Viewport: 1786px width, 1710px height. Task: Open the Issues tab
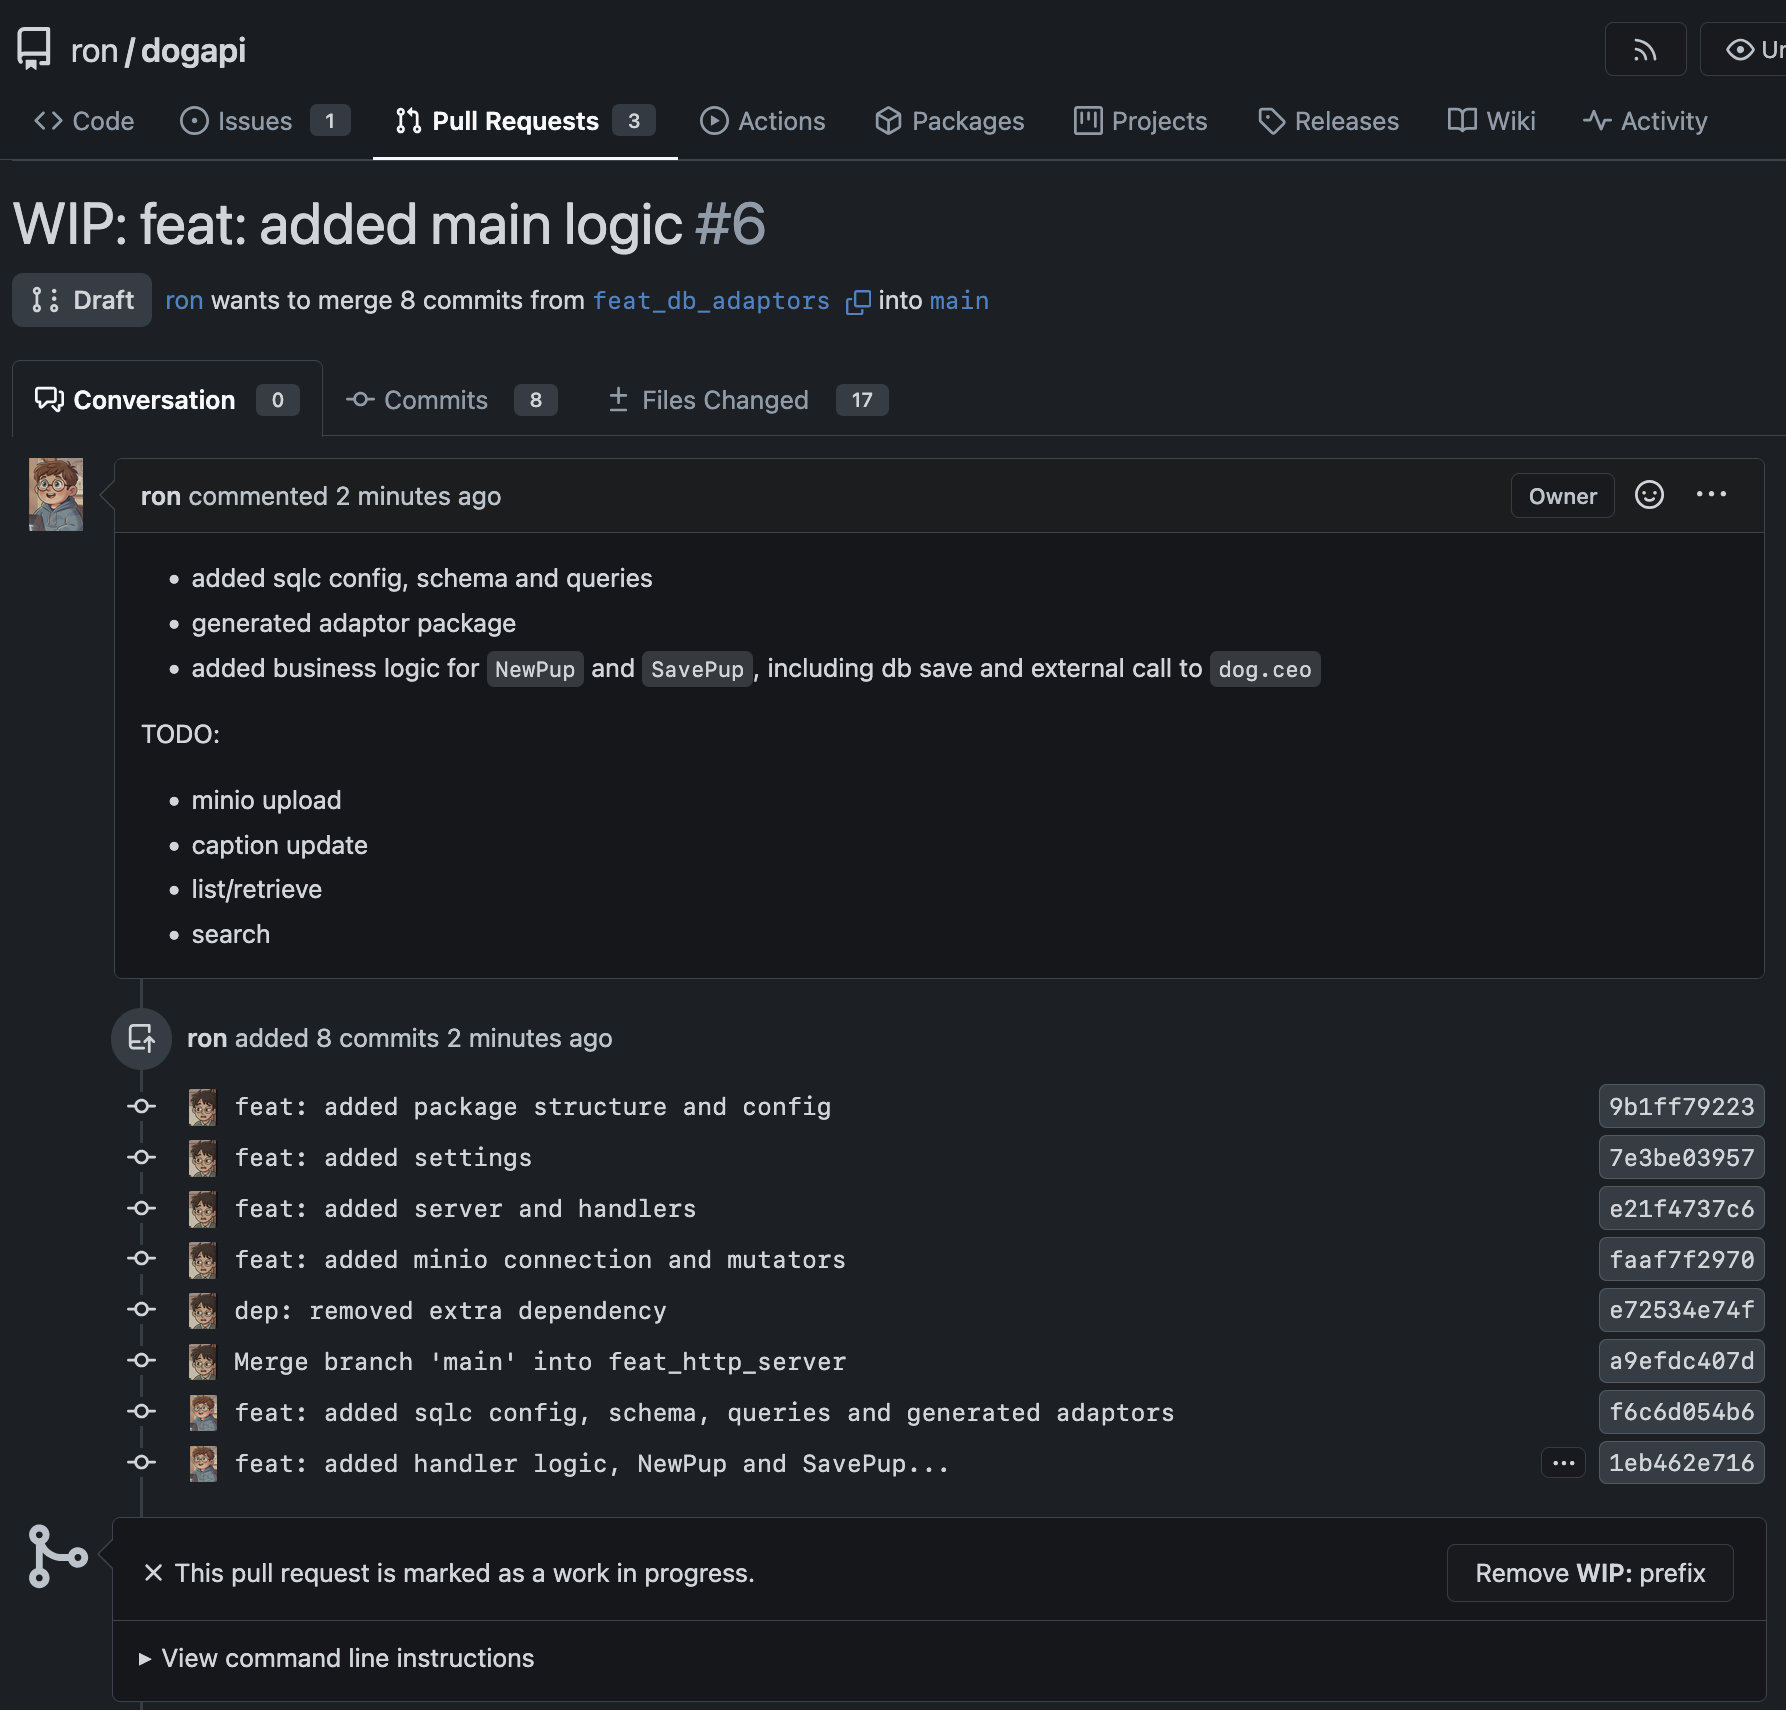(x=265, y=121)
